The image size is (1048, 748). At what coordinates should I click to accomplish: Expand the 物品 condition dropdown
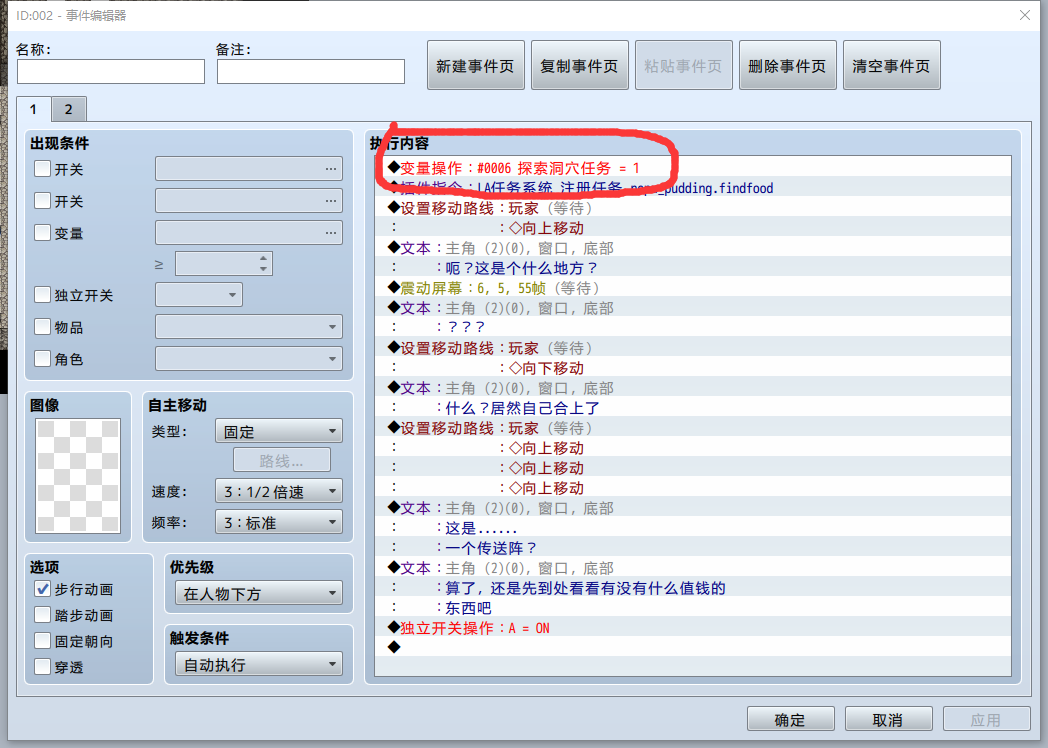coord(249,327)
